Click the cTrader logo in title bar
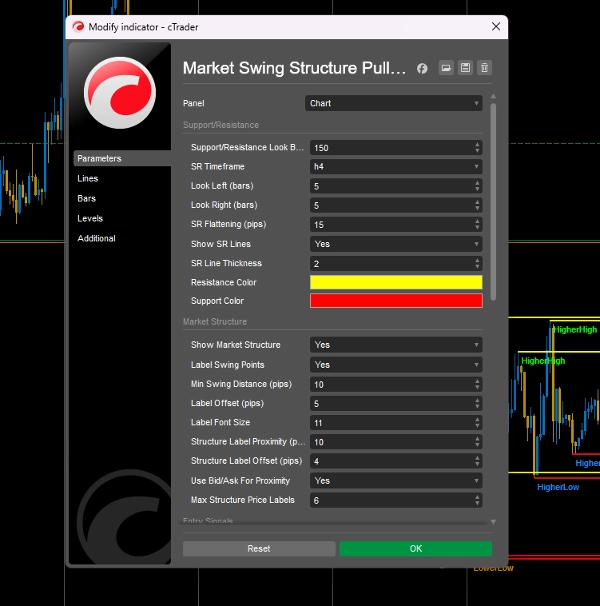The width and height of the screenshot is (600, 606). tap(78, 27)
